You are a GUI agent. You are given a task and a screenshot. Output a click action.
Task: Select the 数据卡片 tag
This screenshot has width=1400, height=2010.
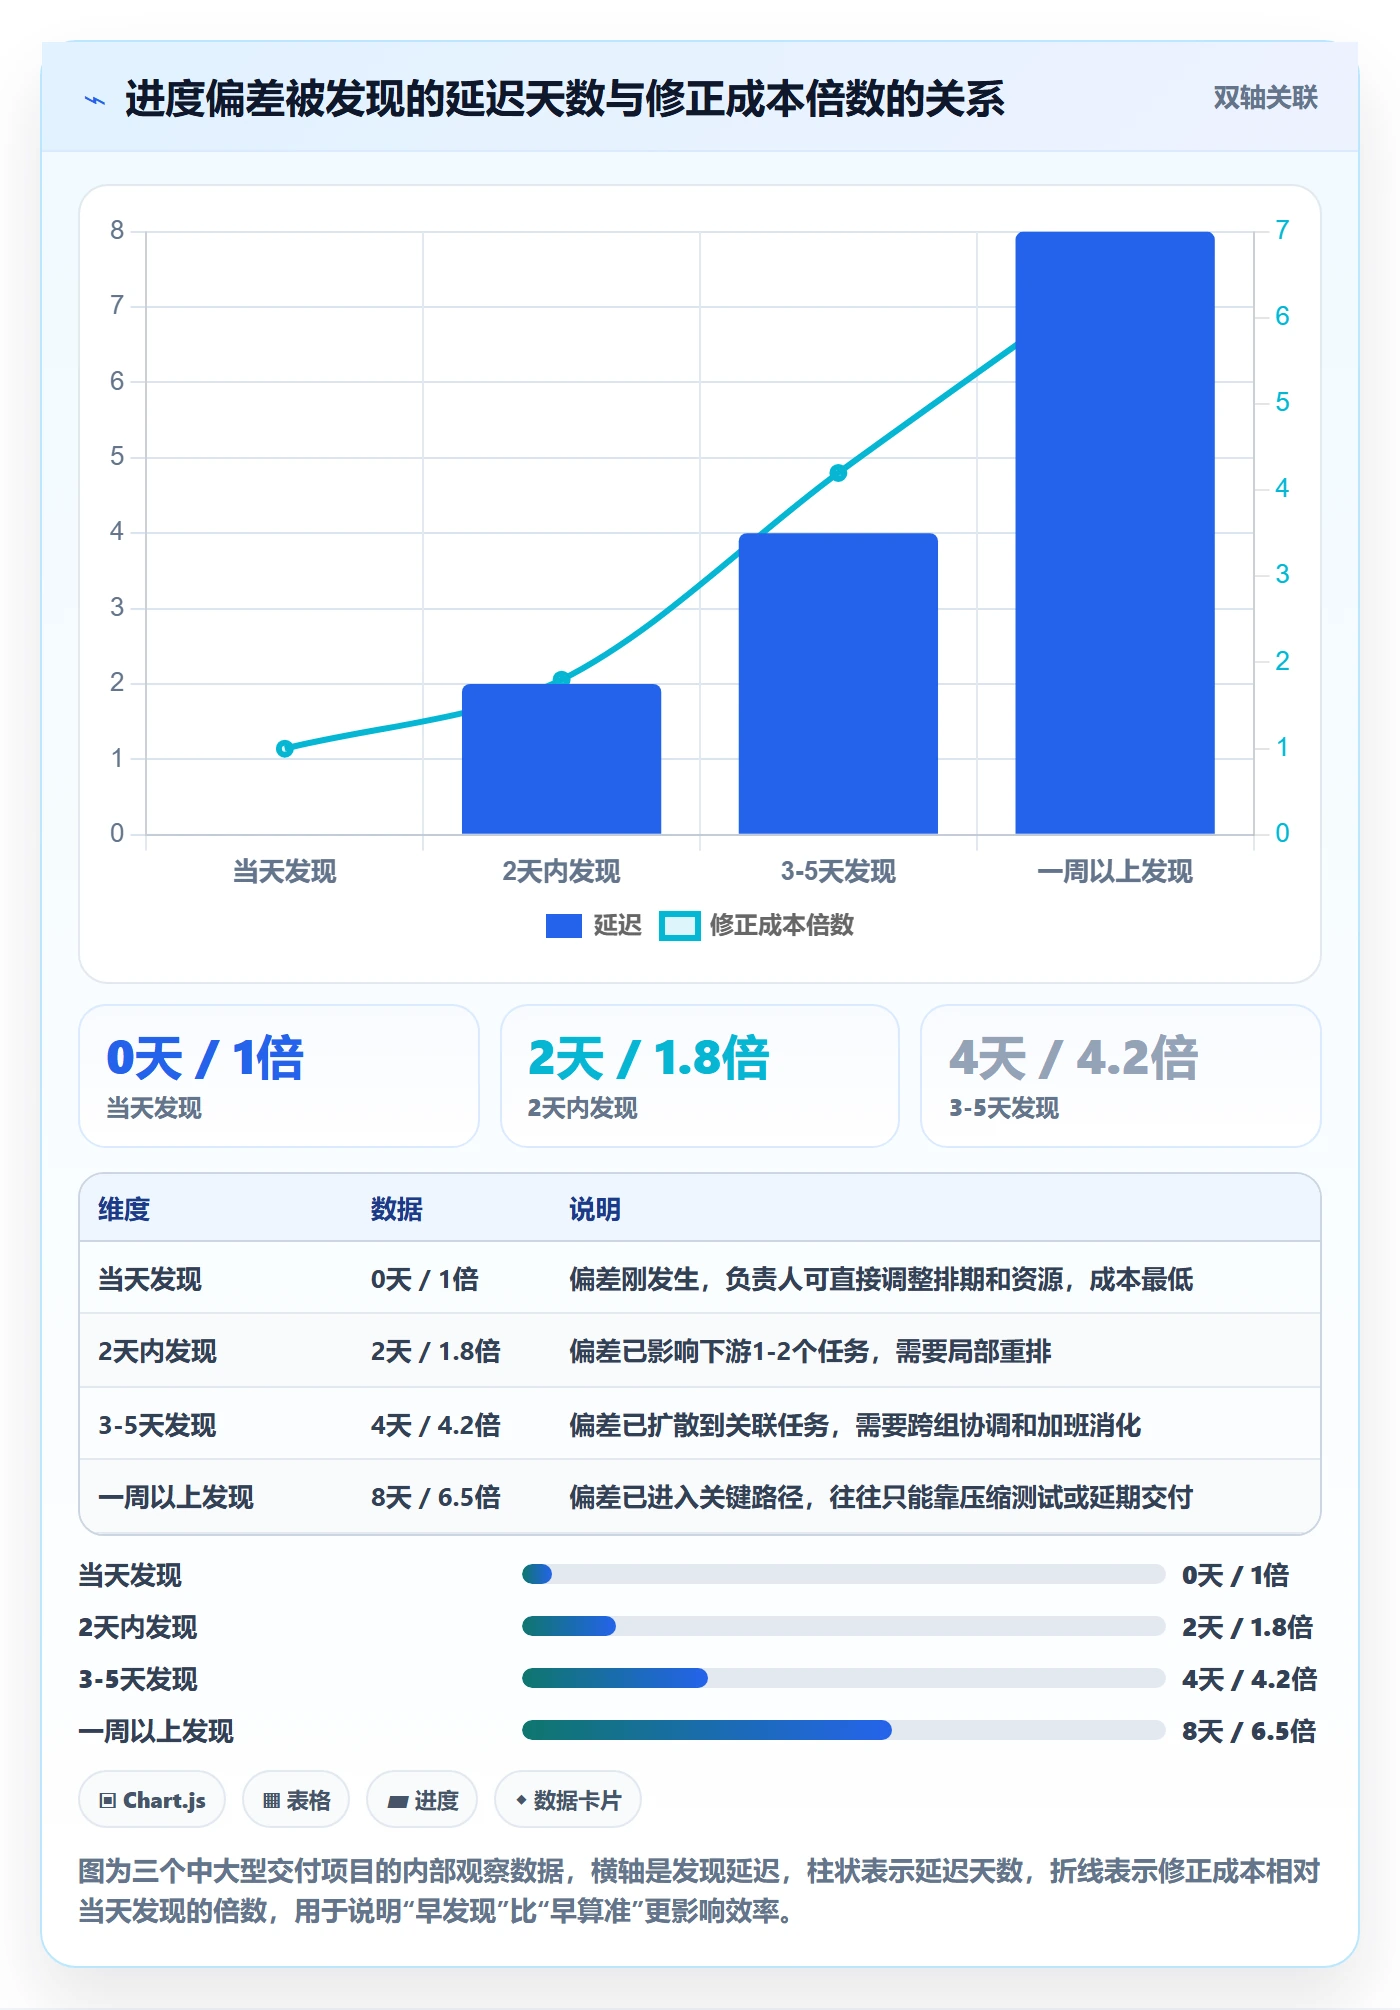click(568, 1800)
